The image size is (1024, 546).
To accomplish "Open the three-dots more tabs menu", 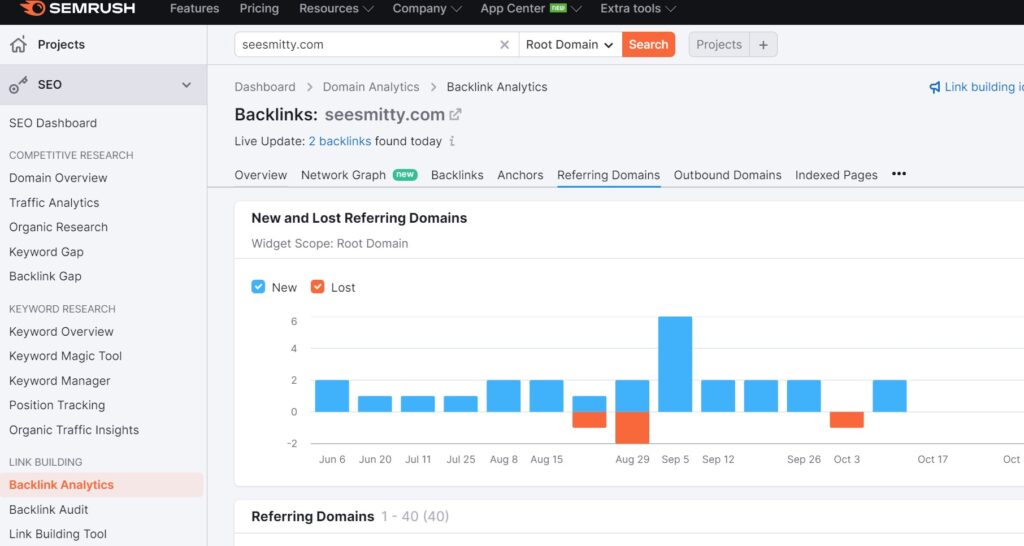I will coord(899,174).
